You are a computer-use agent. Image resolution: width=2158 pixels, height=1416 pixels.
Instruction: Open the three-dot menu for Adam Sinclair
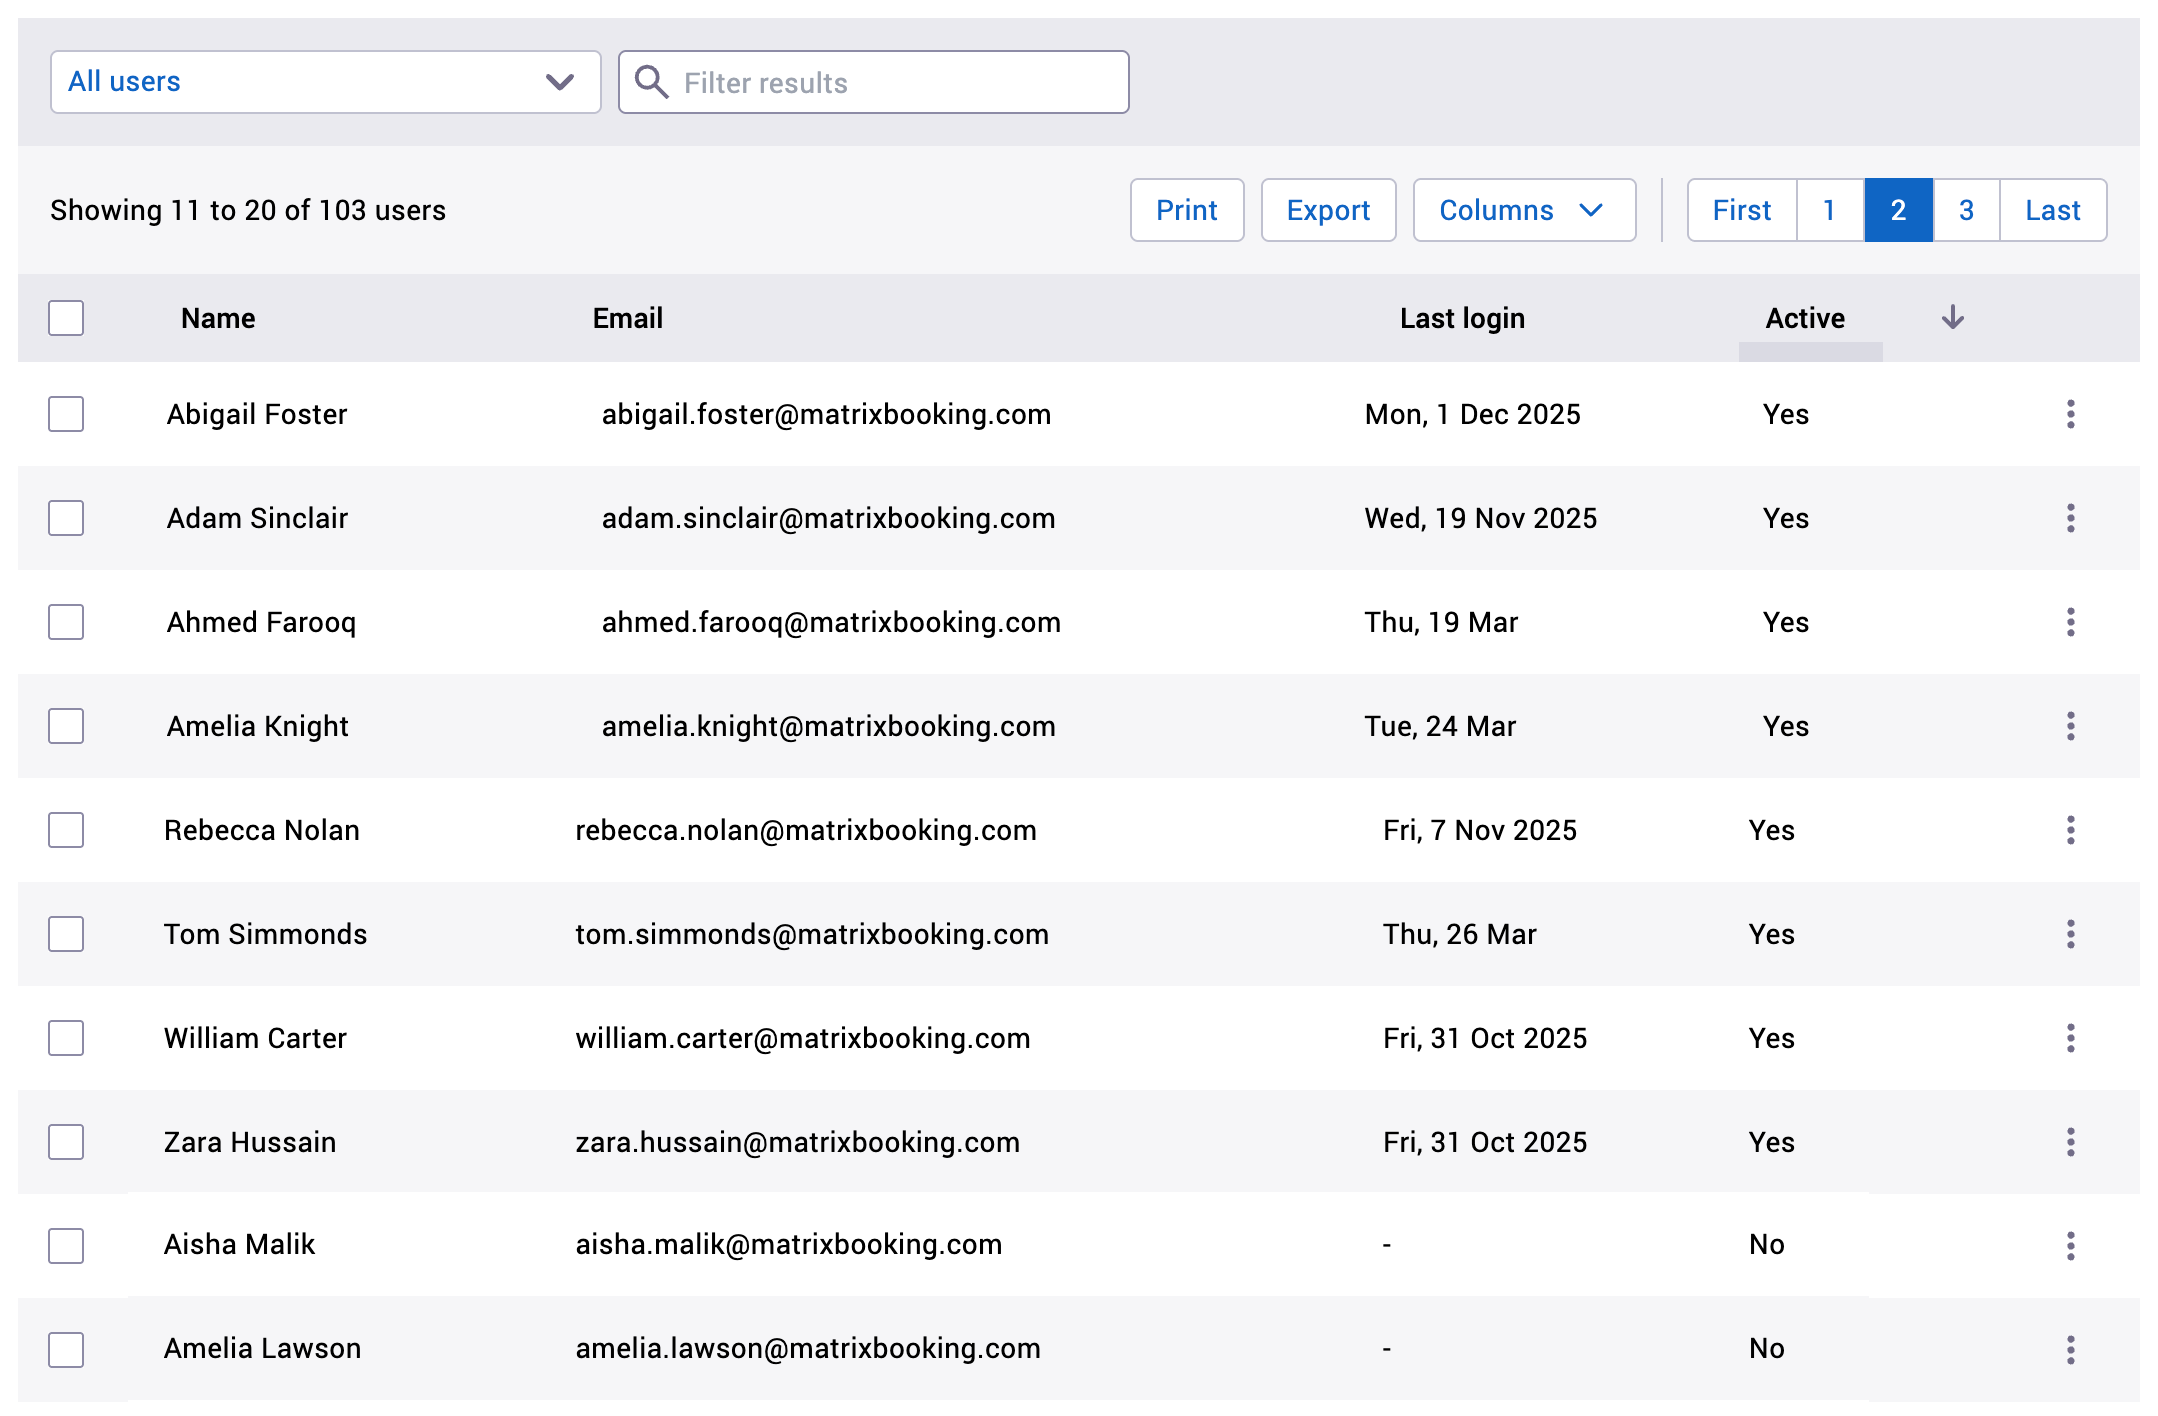(2070, 518)
